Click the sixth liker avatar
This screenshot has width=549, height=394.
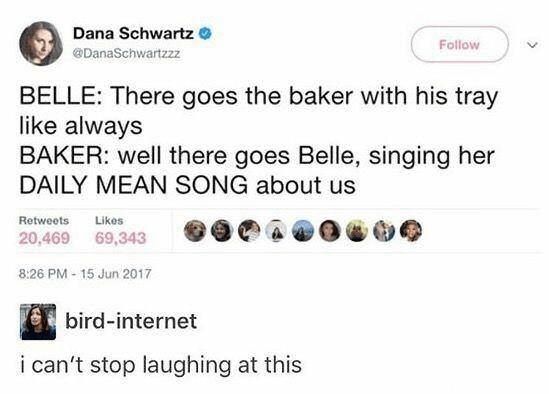click(x=330, y=231)
